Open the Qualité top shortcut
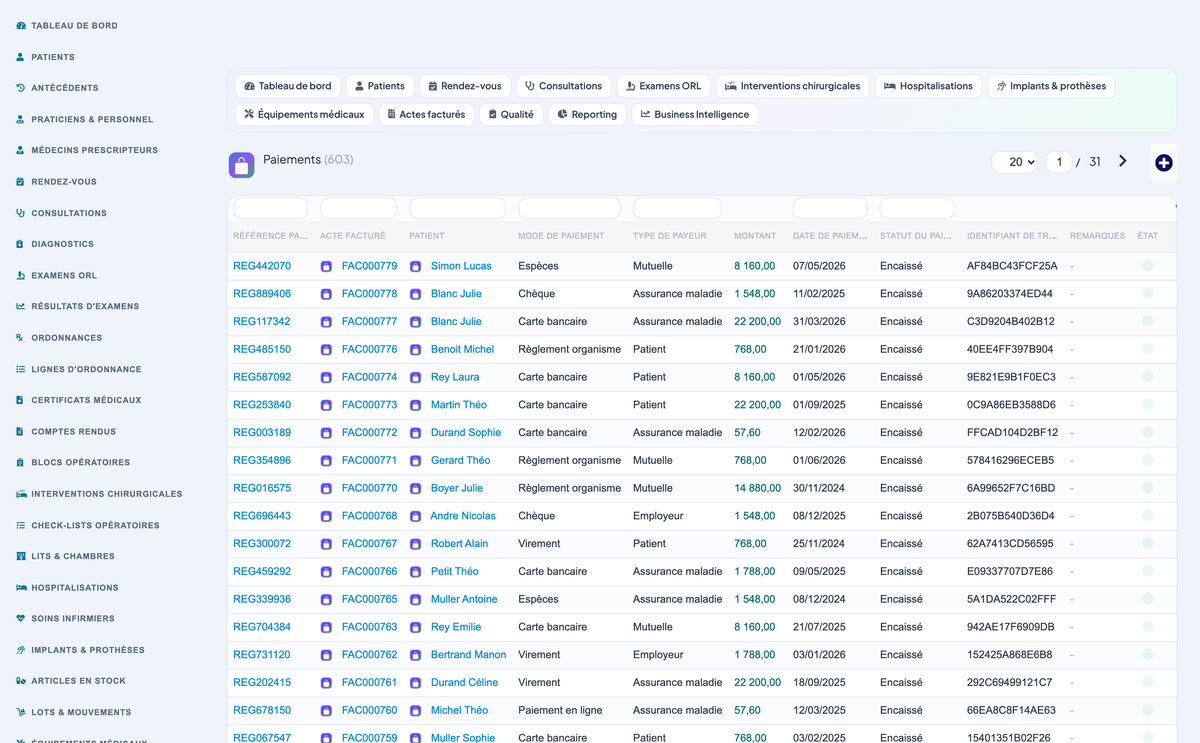 (x=511, y=115)
